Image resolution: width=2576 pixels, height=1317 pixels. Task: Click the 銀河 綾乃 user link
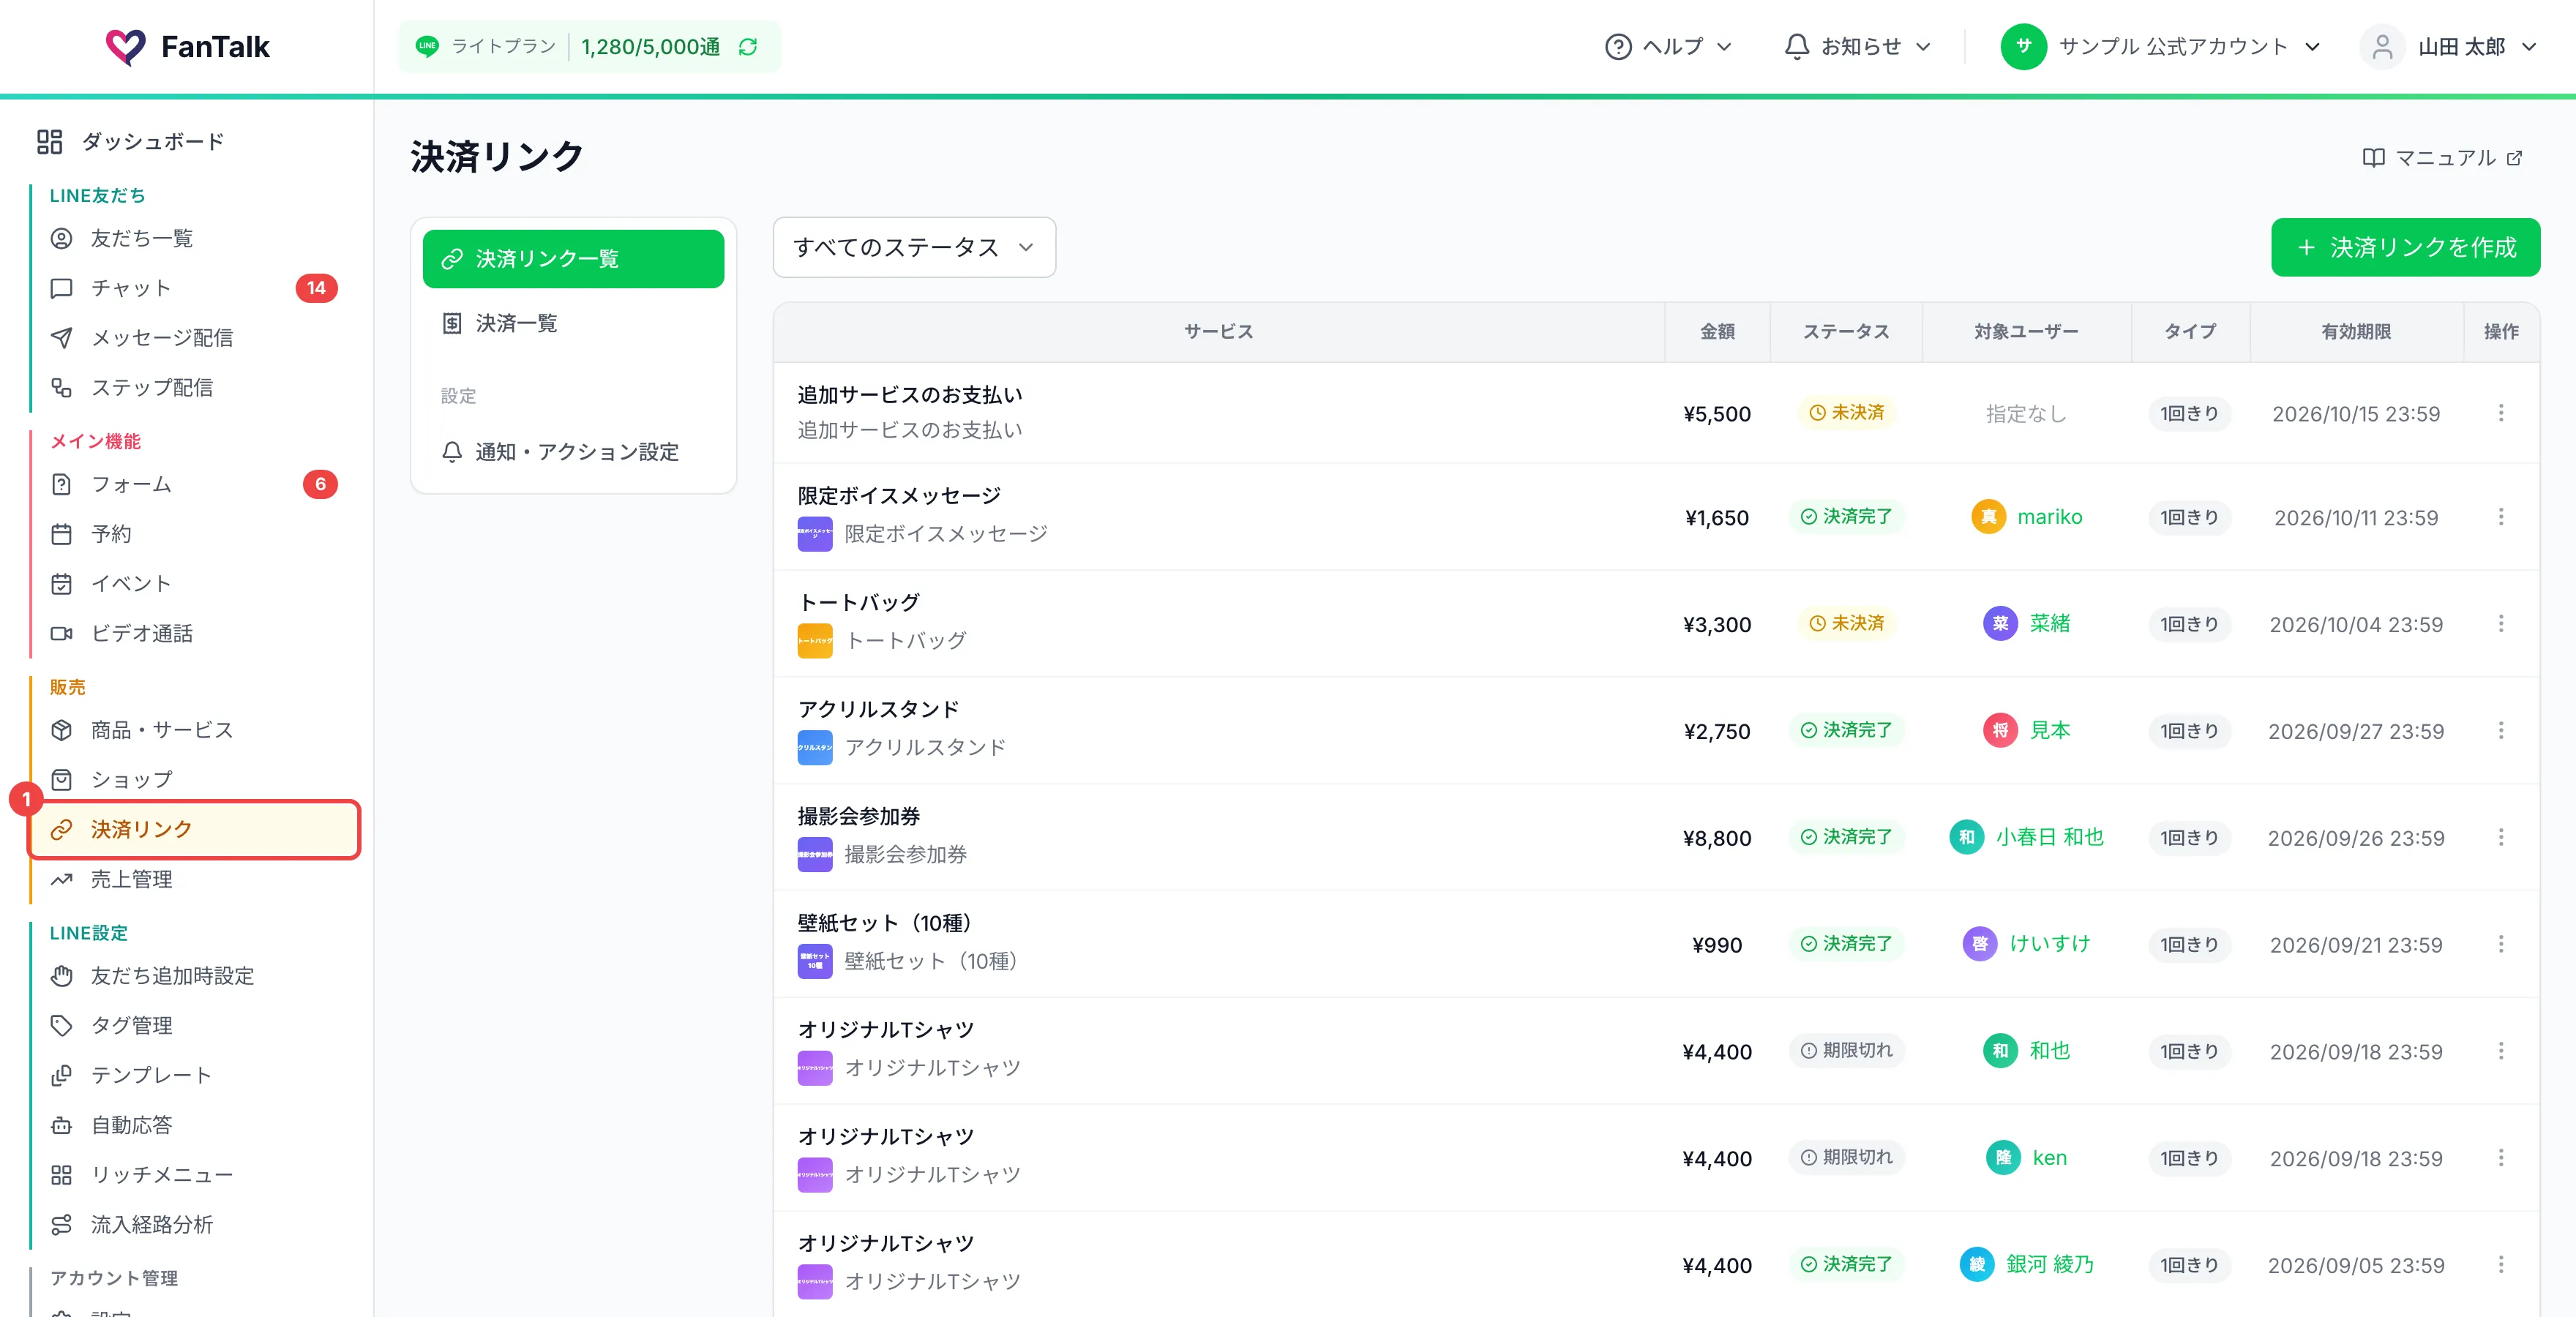point(2050,1265)
